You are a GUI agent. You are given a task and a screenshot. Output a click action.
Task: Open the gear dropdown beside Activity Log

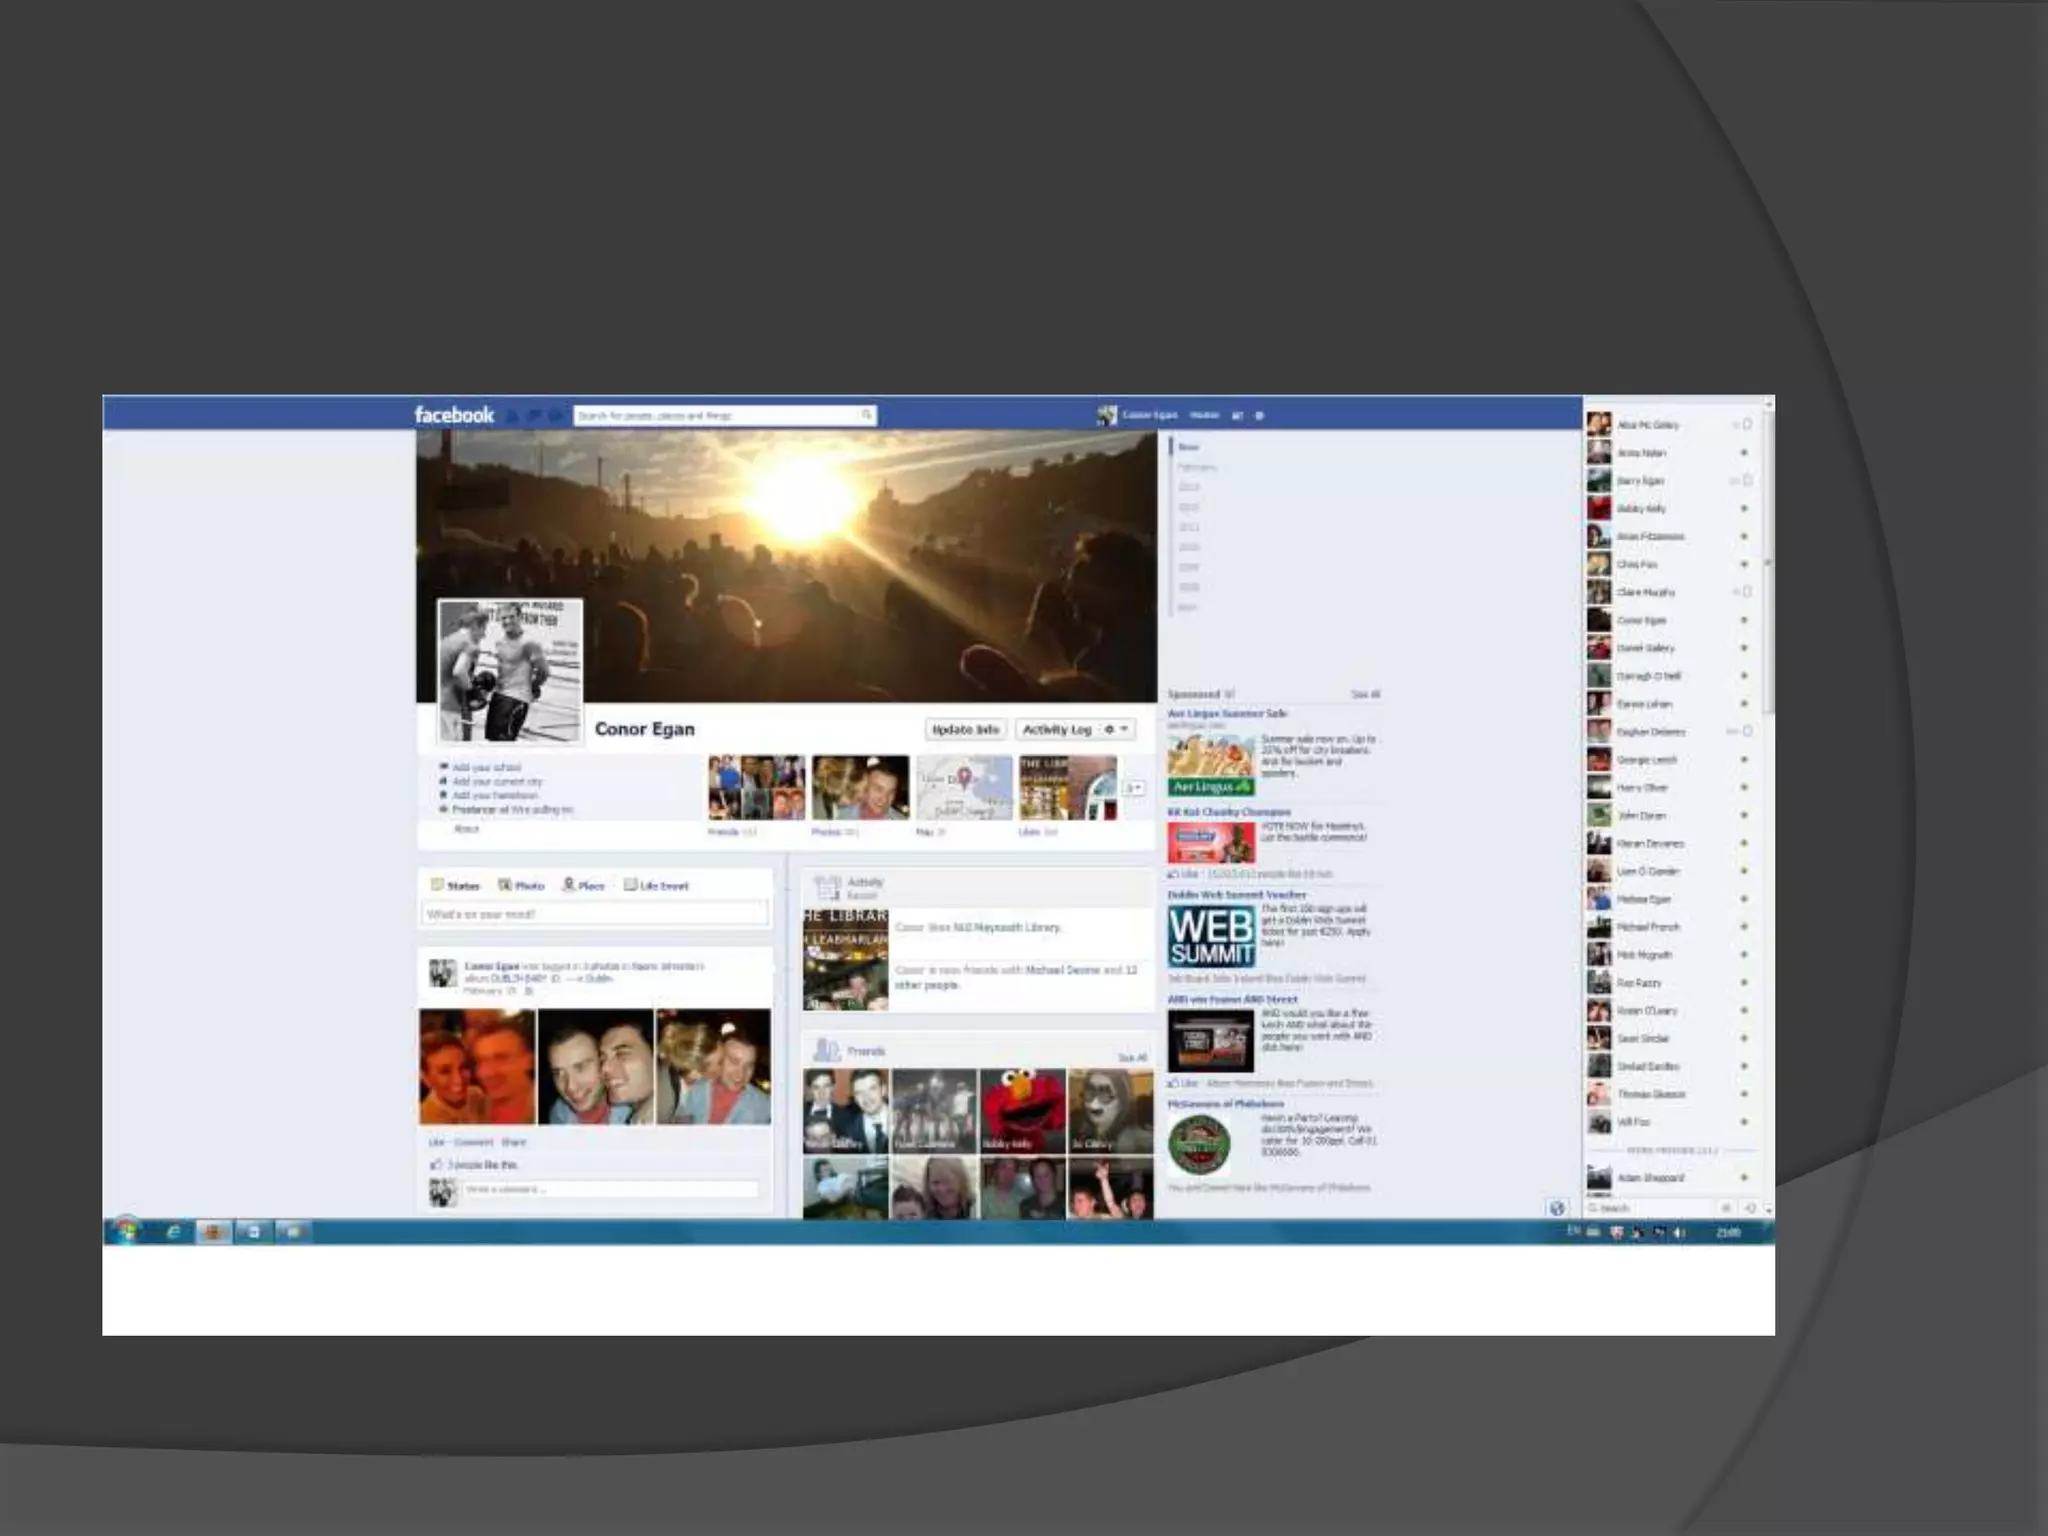click(x=1115, y=730)
